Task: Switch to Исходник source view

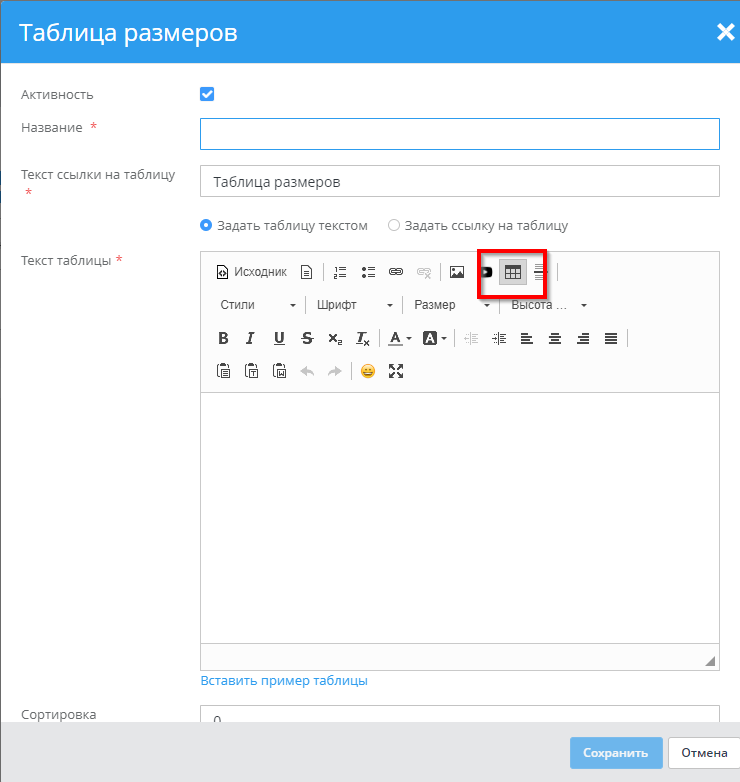Action: coord(251,272)
